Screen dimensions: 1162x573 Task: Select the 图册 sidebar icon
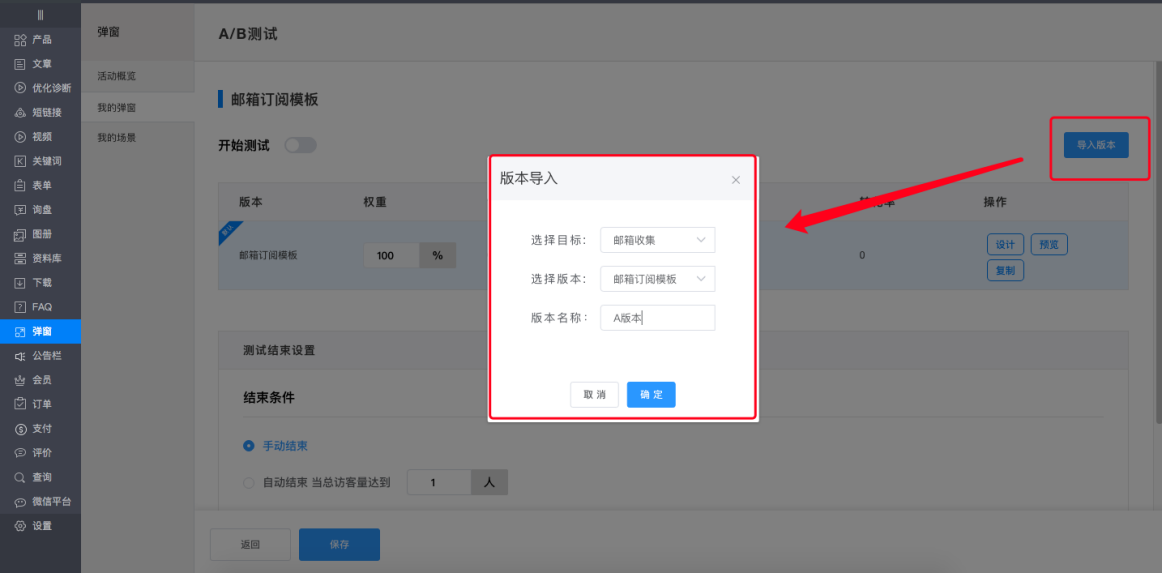21,234
